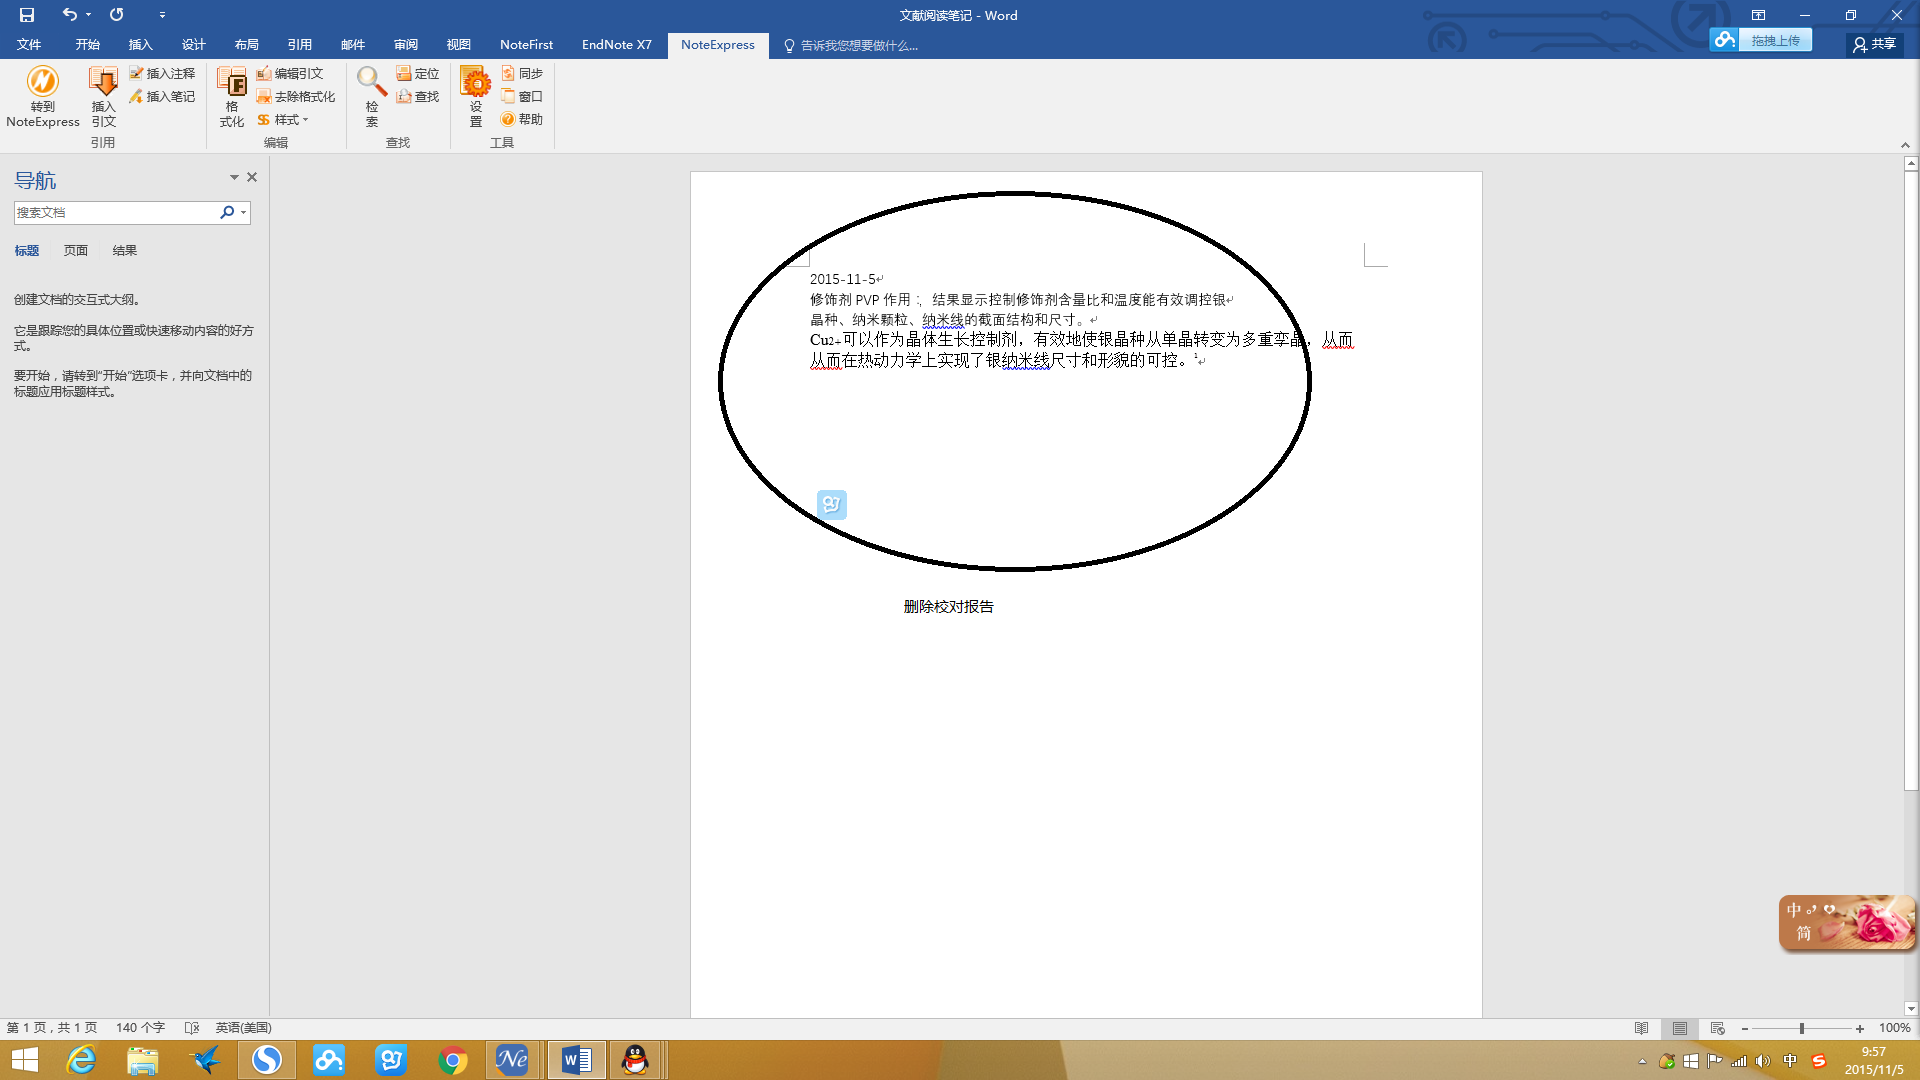This screenshot has width=1920, height=1080.
Task: Click the Find (查找) button
Action: click(418, 96)
